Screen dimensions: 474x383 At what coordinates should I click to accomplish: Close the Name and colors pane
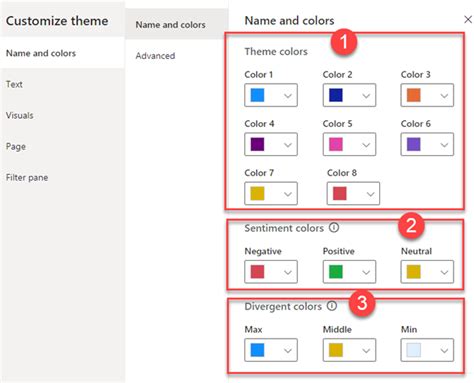tap(468, 20)
